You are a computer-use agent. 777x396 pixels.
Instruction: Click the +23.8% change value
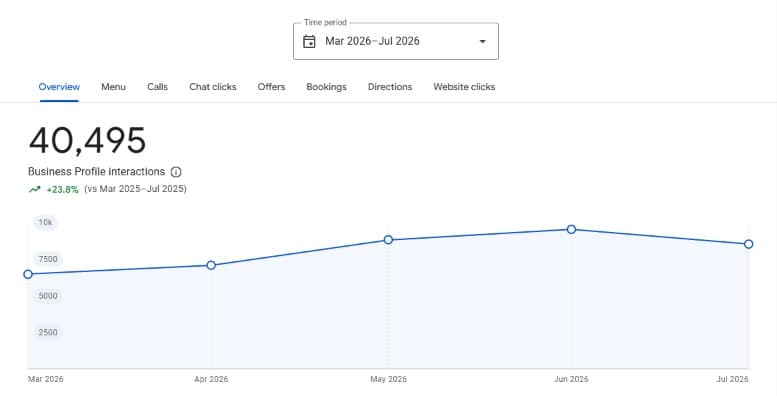click(x=62, y=189)
